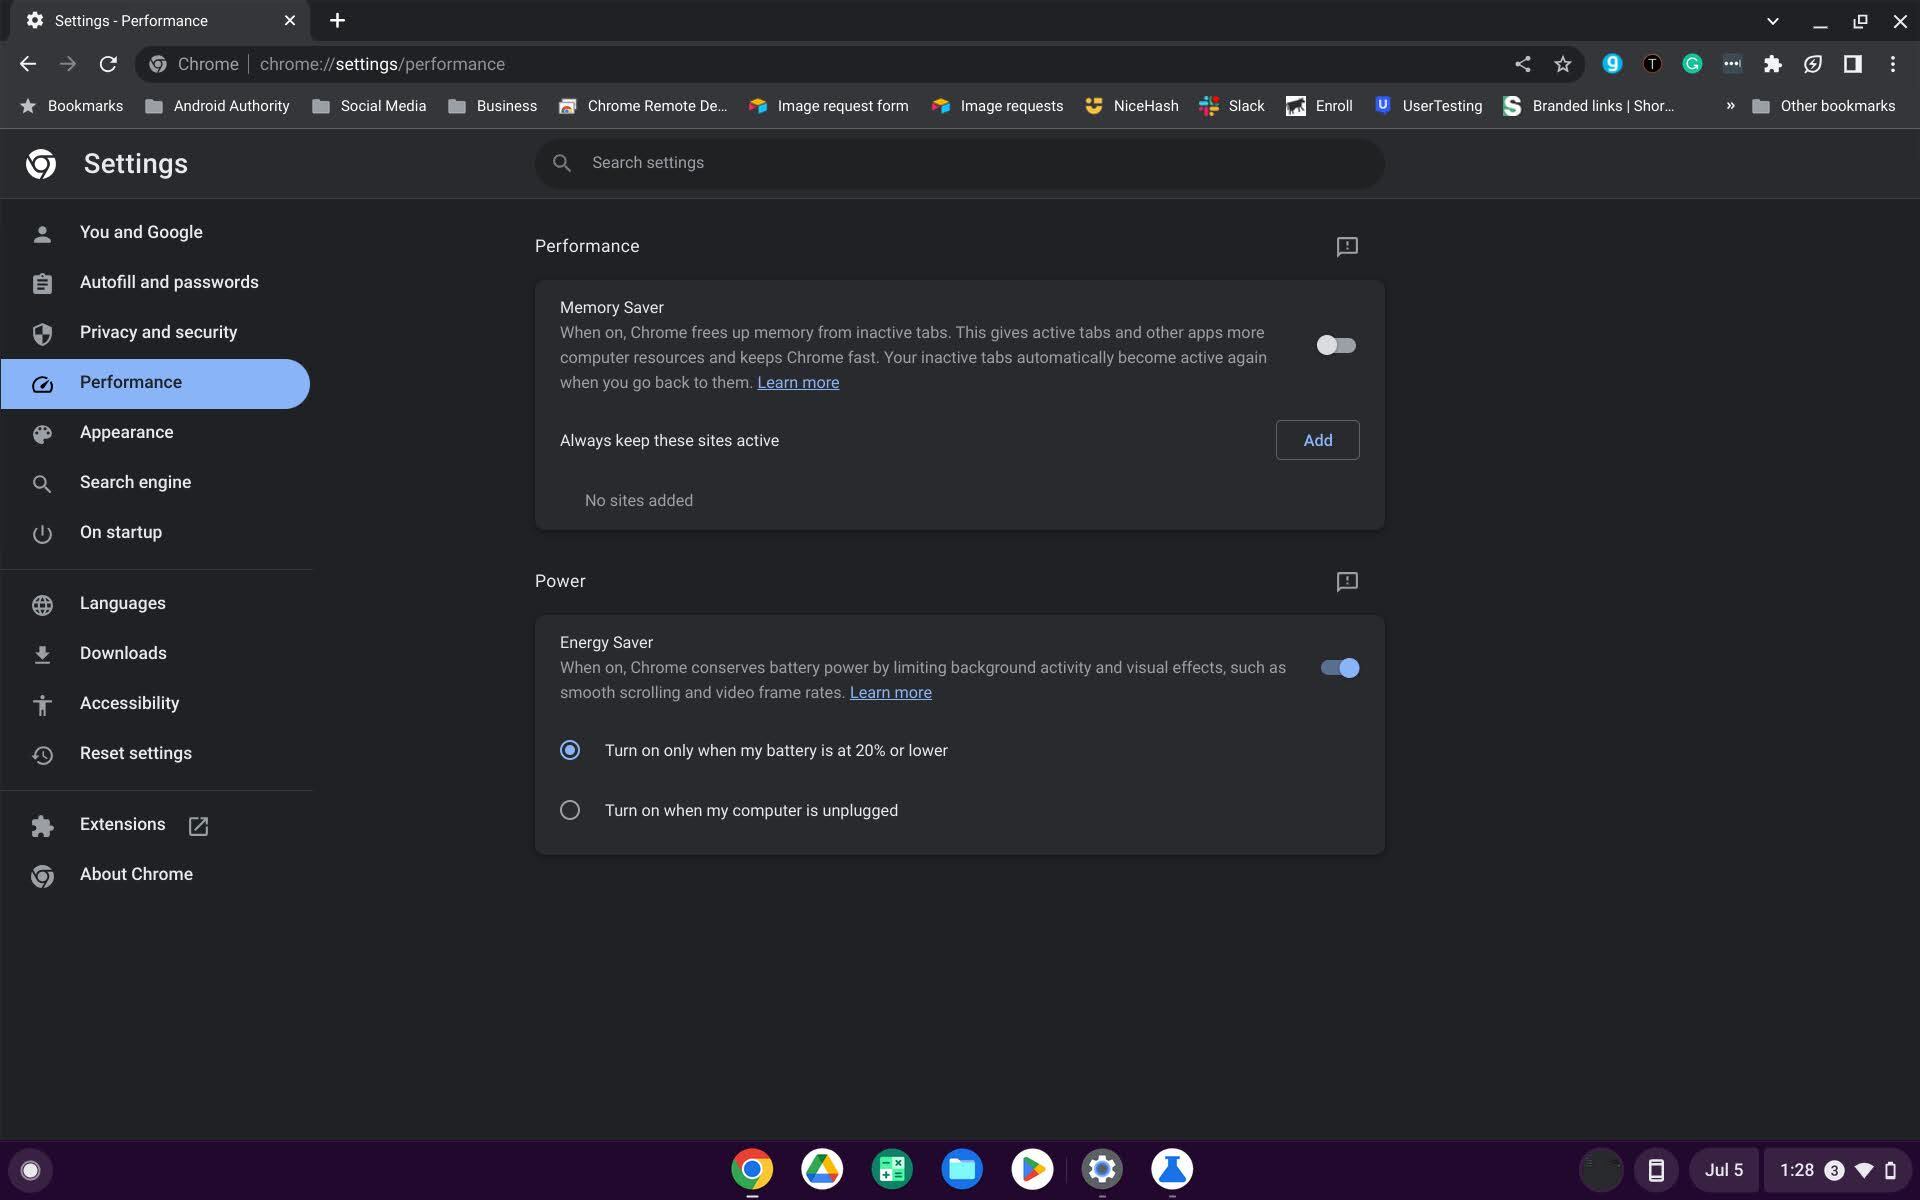The width and height of the screenshot is (1920, 1200).
Task: Click the Power section feedback icon
Action: [1346, 581]
